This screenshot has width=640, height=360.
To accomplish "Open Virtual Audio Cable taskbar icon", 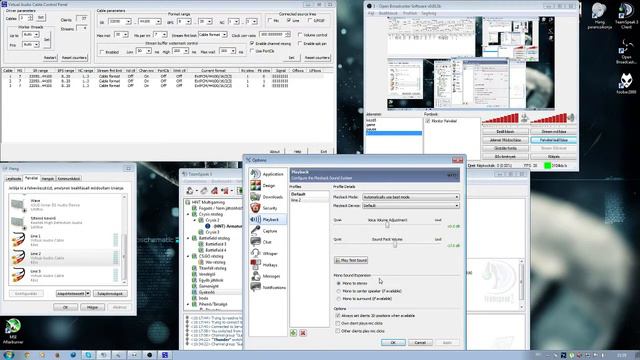I will (x=164, y=355).
